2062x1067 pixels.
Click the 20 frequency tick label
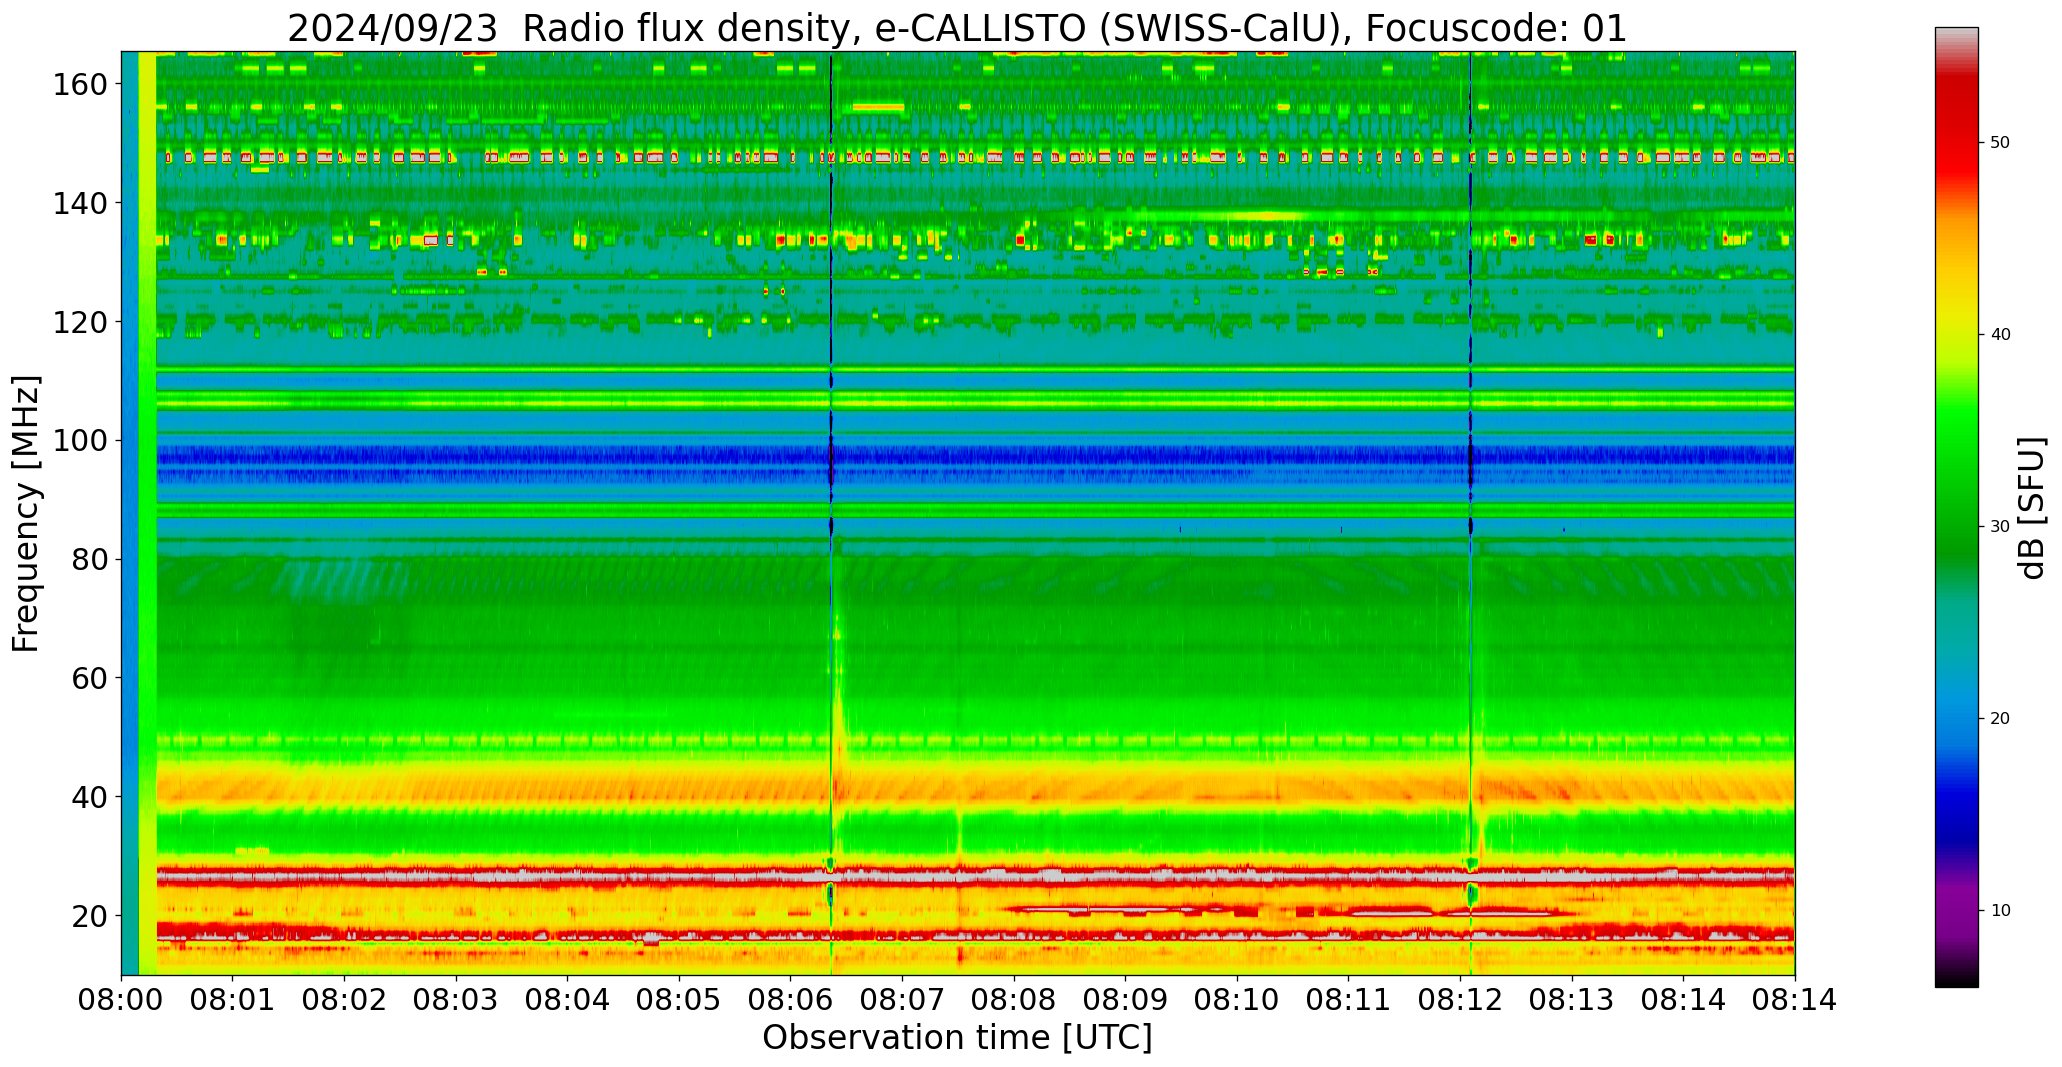88,915
